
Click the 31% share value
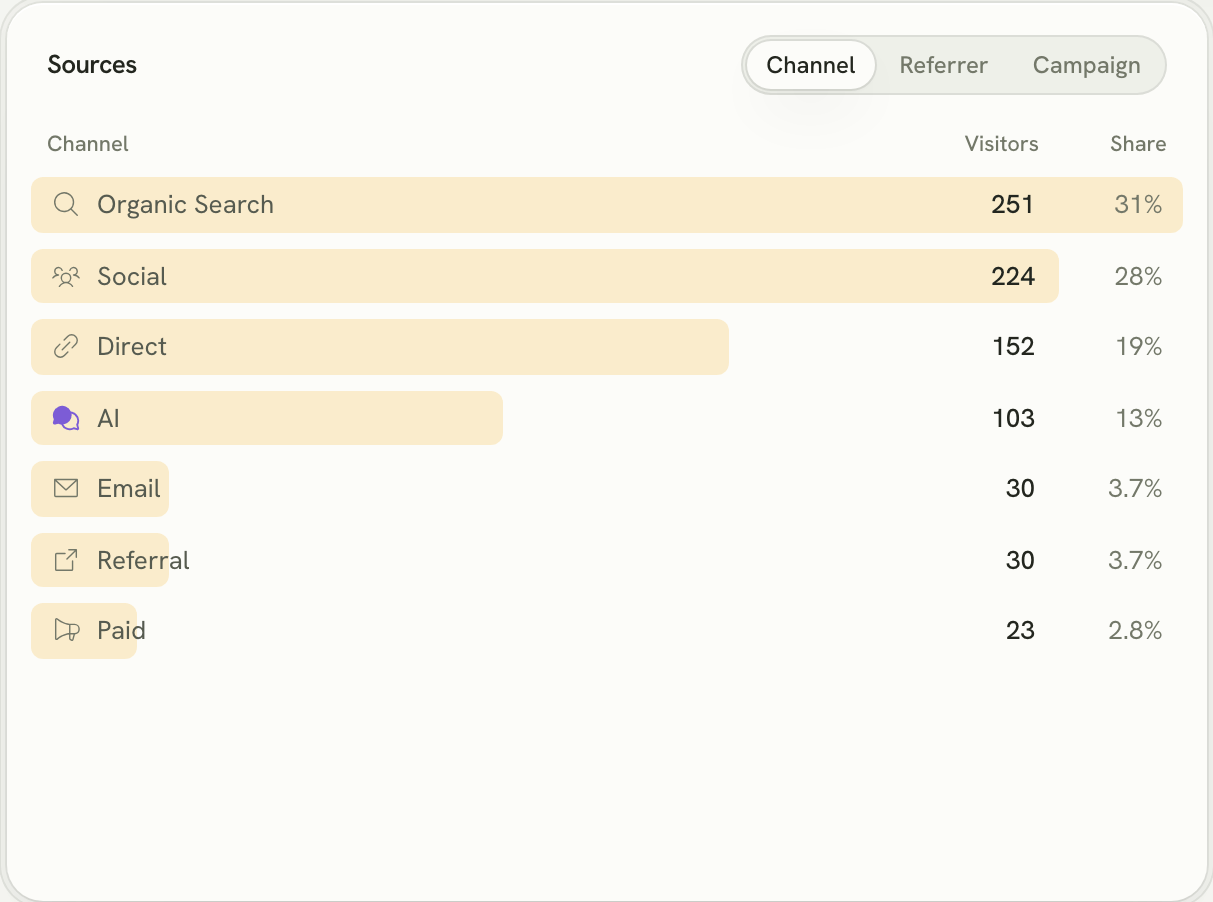point(1138,205)
